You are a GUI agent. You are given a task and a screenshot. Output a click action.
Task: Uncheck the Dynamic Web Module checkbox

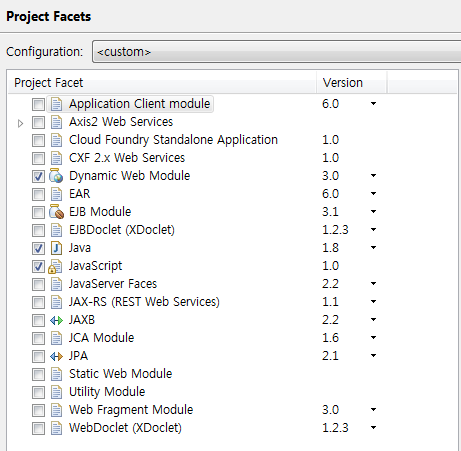pos(38,176)
